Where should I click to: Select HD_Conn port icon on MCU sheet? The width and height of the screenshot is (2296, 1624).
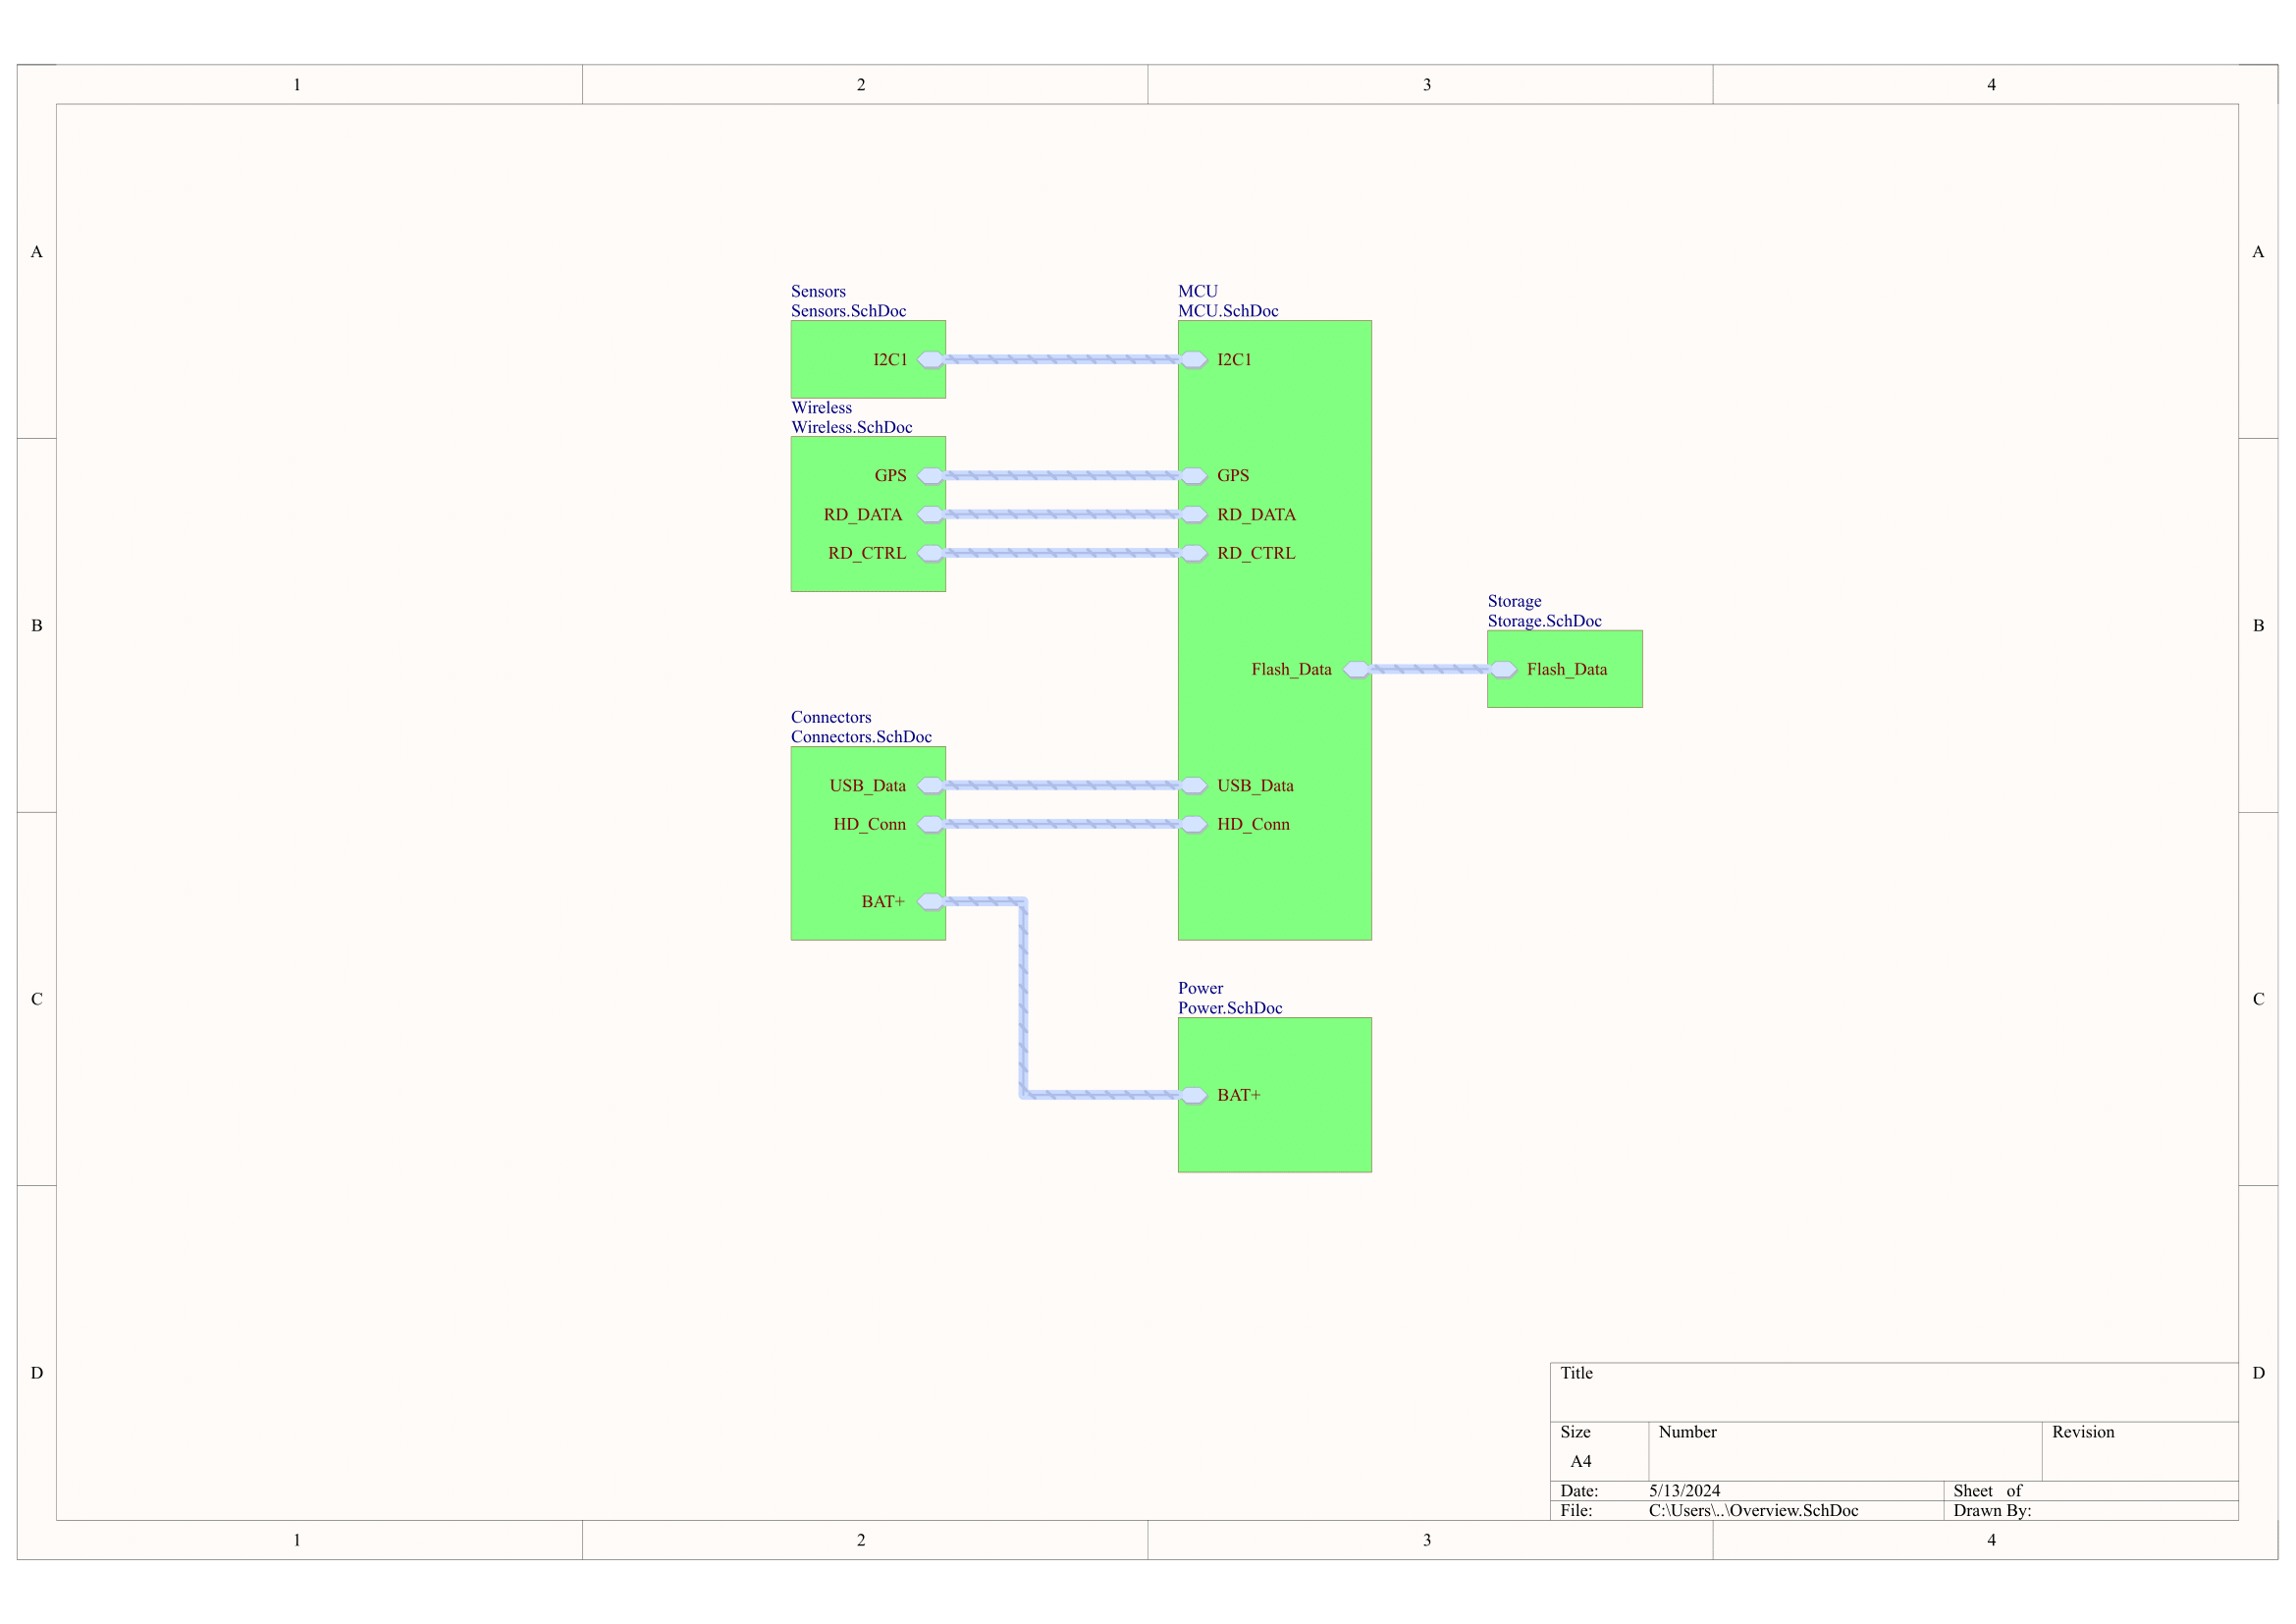pos(1193,824)
